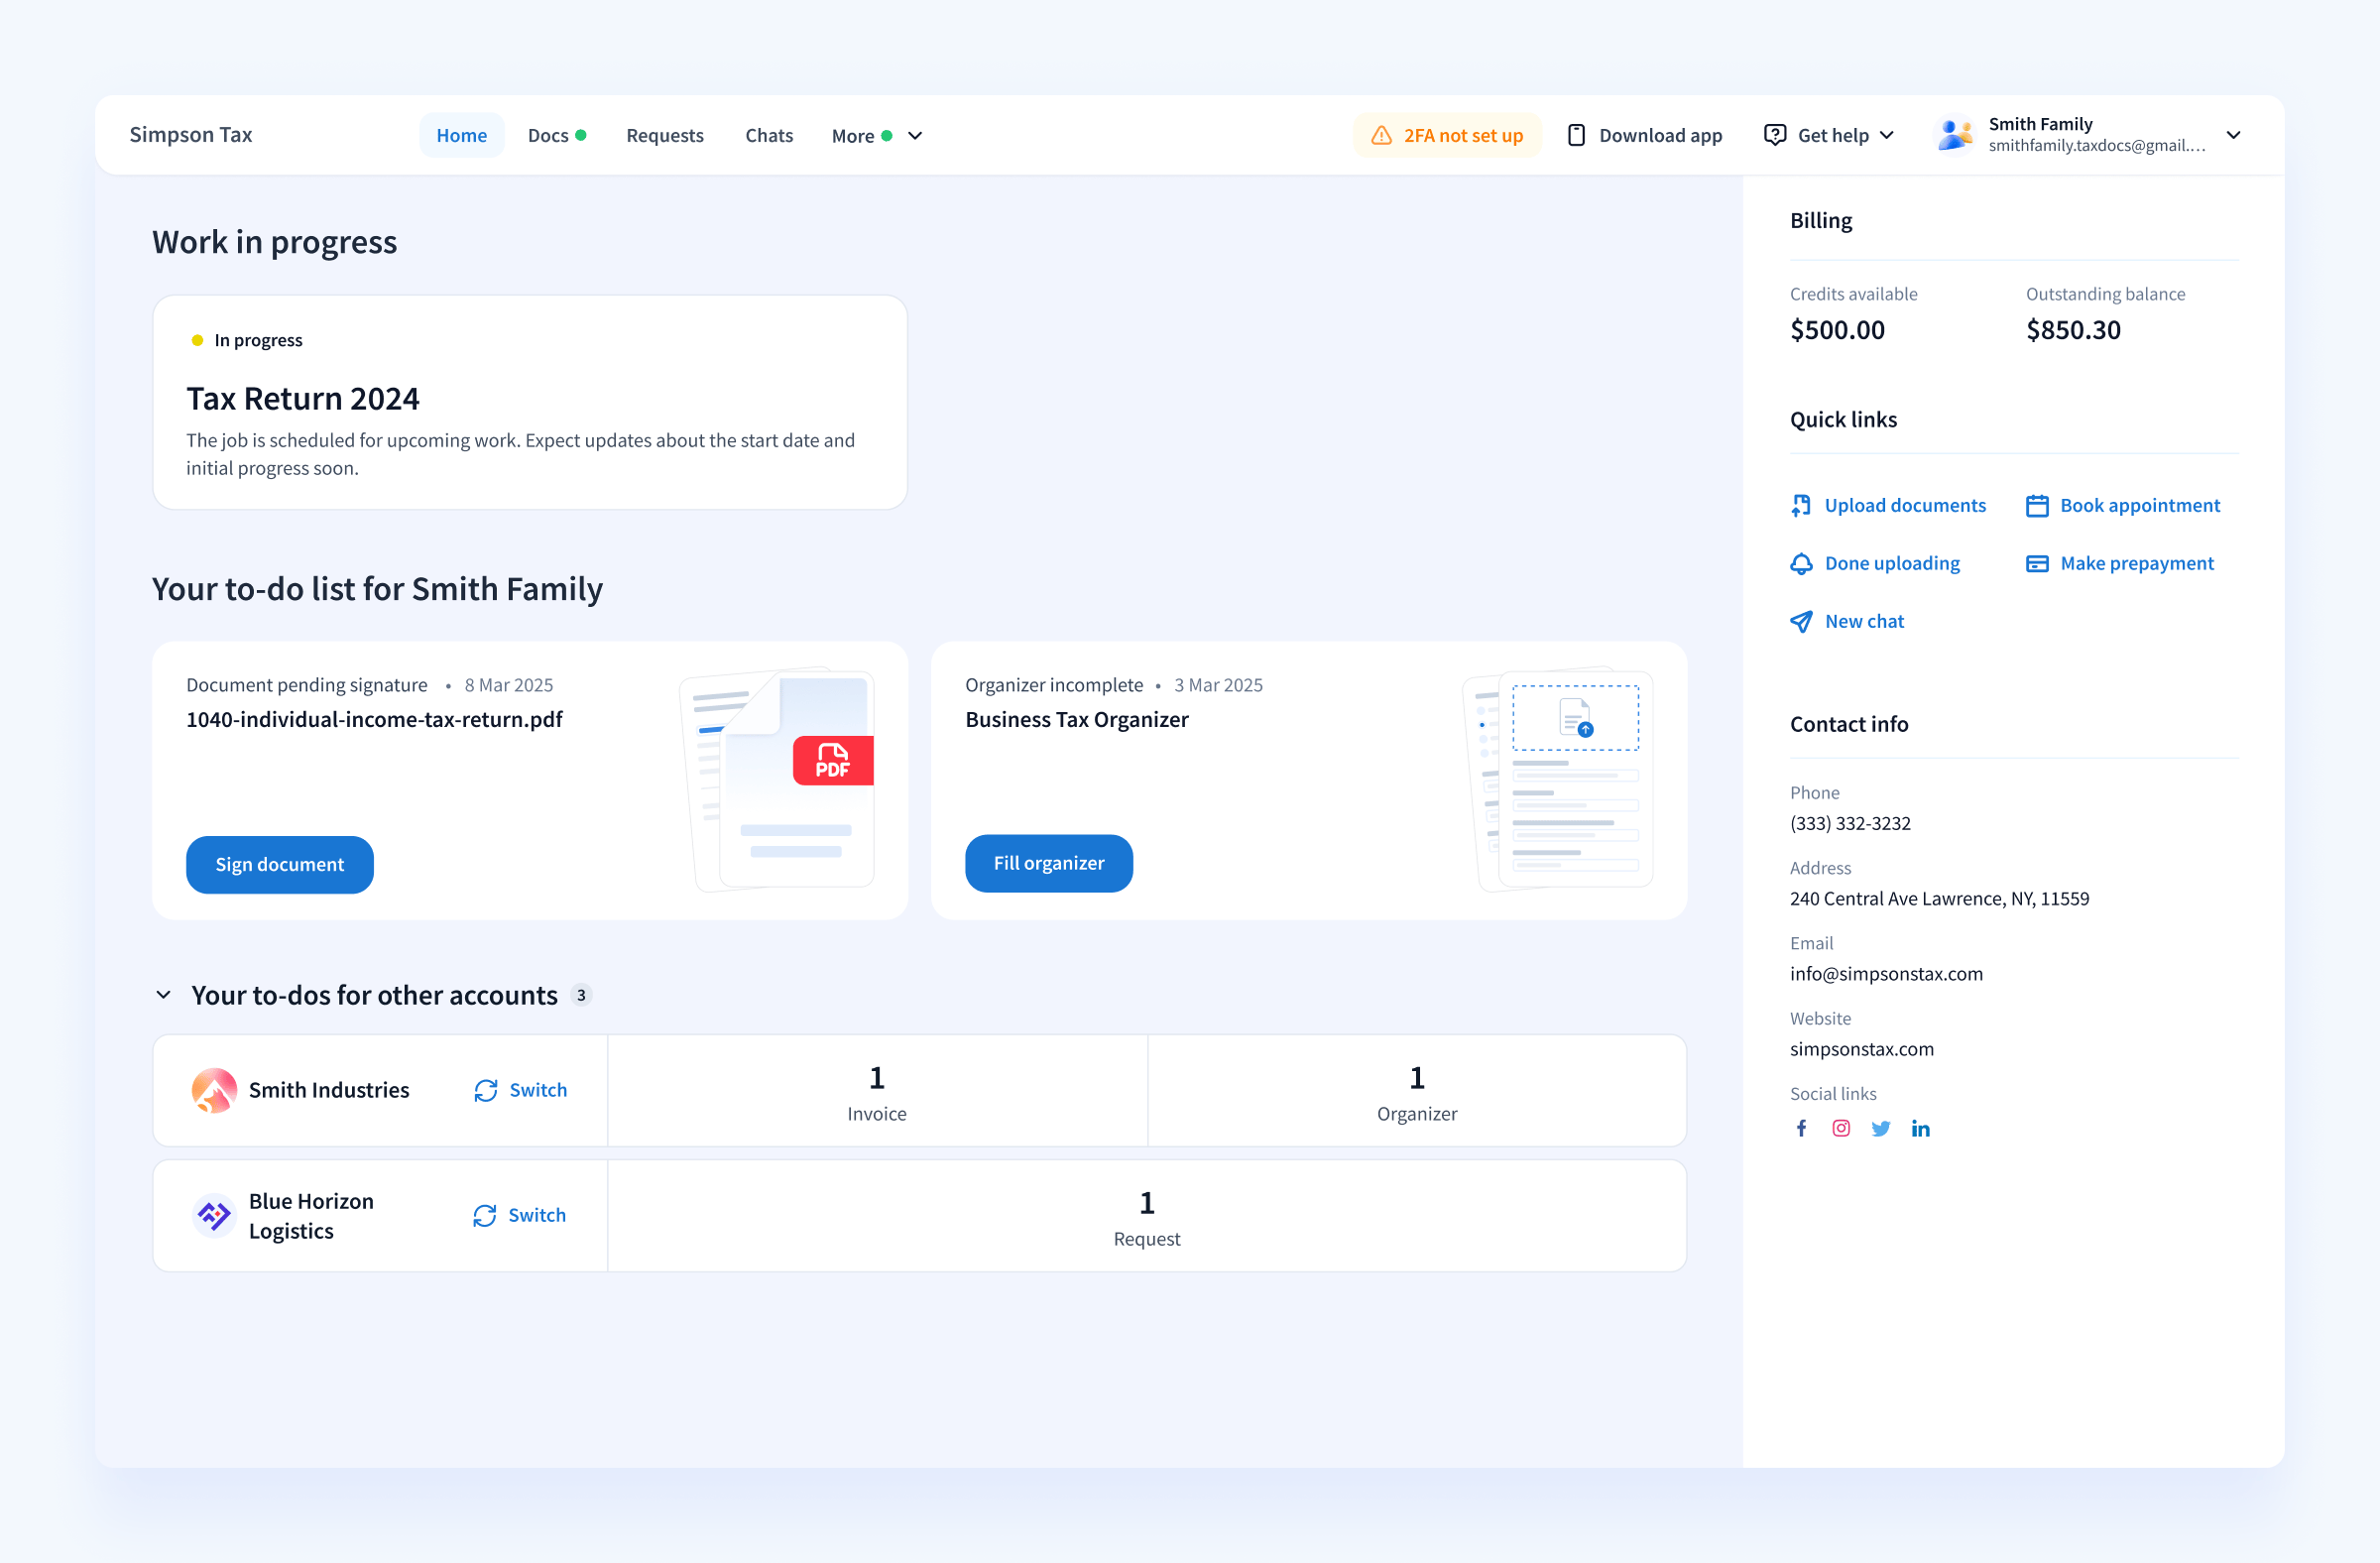
Task: Click the Get help question icon
Action: coord(1775,135)
